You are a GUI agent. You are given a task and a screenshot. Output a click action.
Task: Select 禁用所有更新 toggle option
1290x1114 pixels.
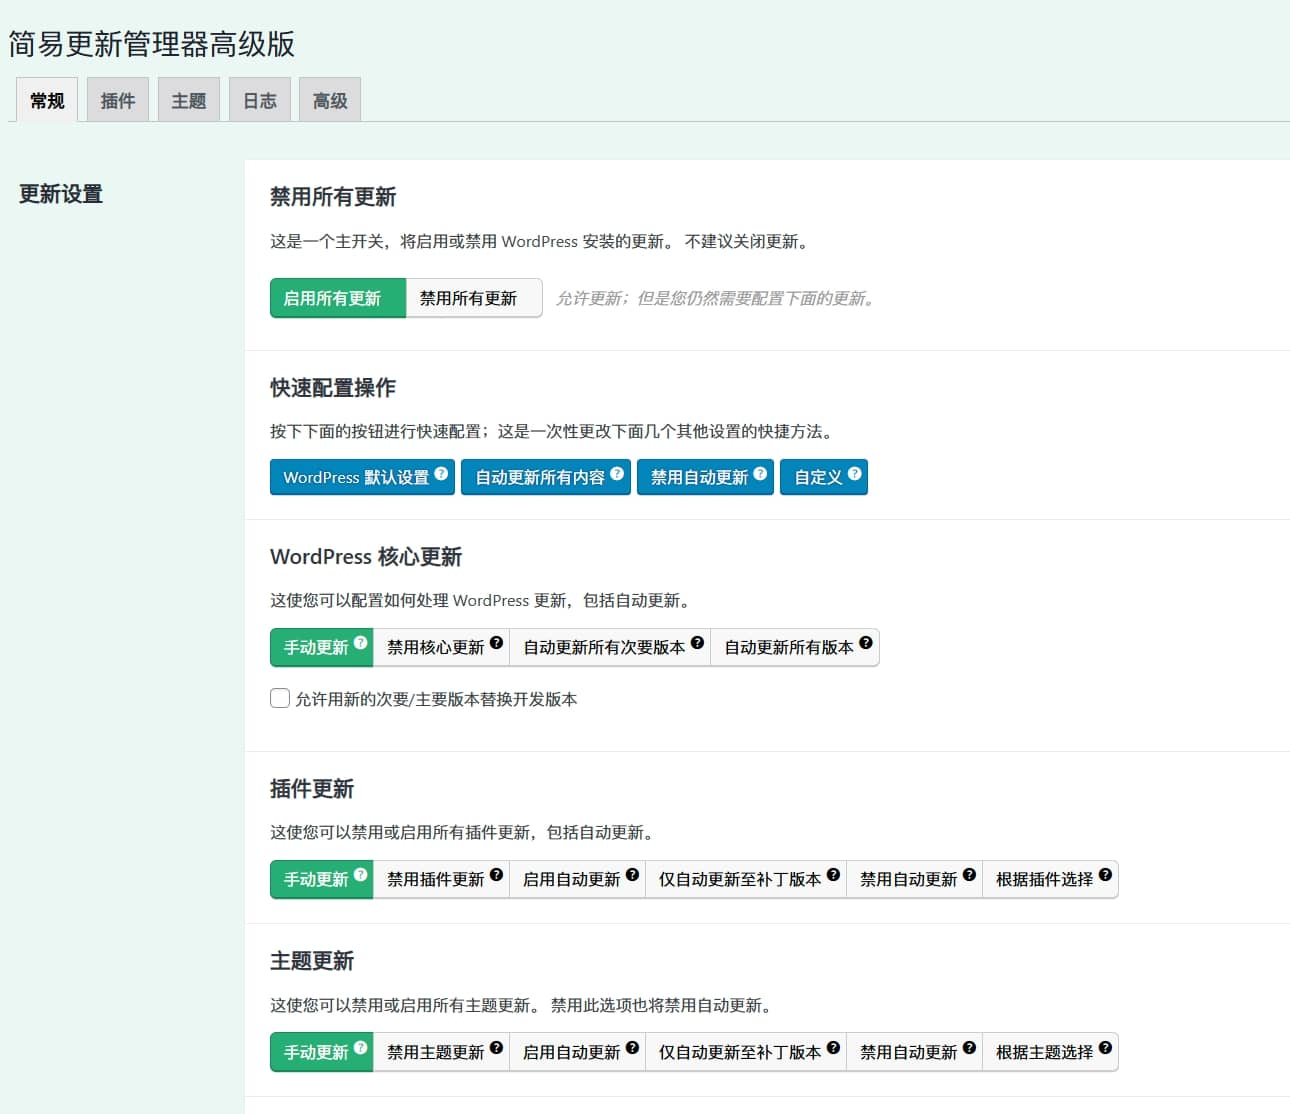click(468, 298)
